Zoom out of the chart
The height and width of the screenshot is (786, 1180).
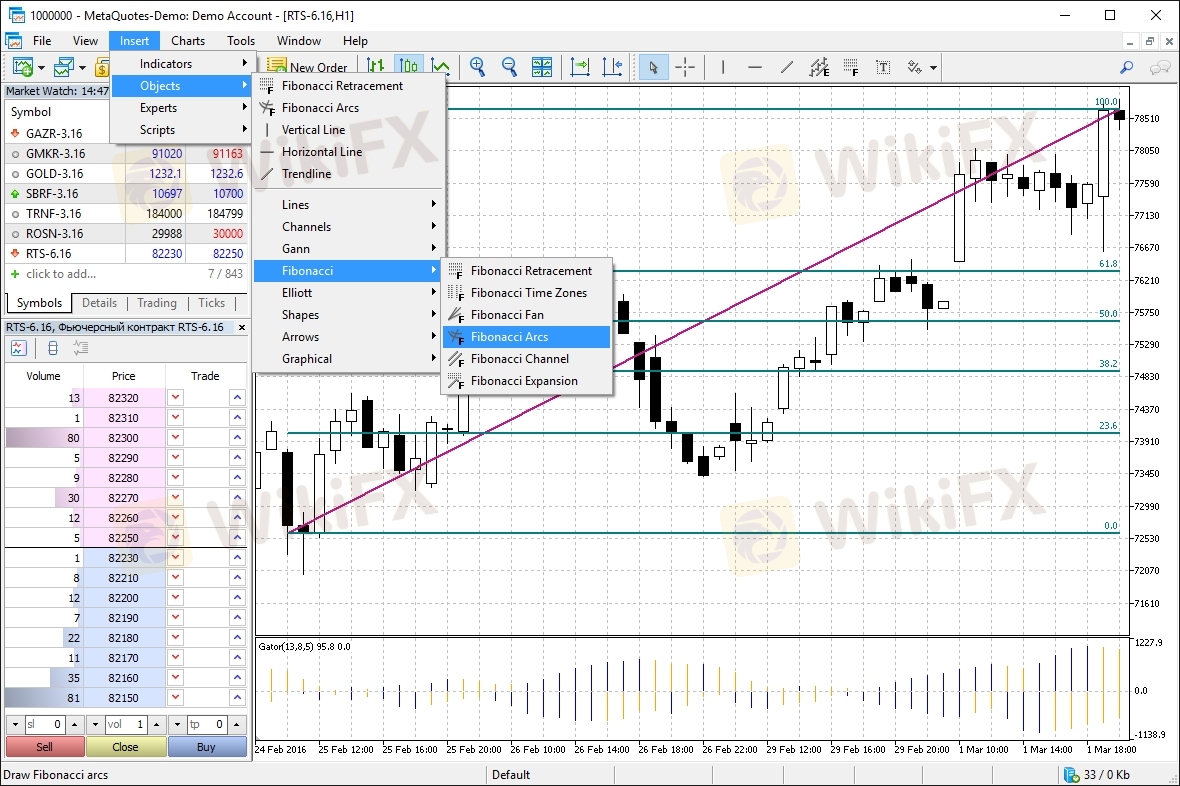509,67
